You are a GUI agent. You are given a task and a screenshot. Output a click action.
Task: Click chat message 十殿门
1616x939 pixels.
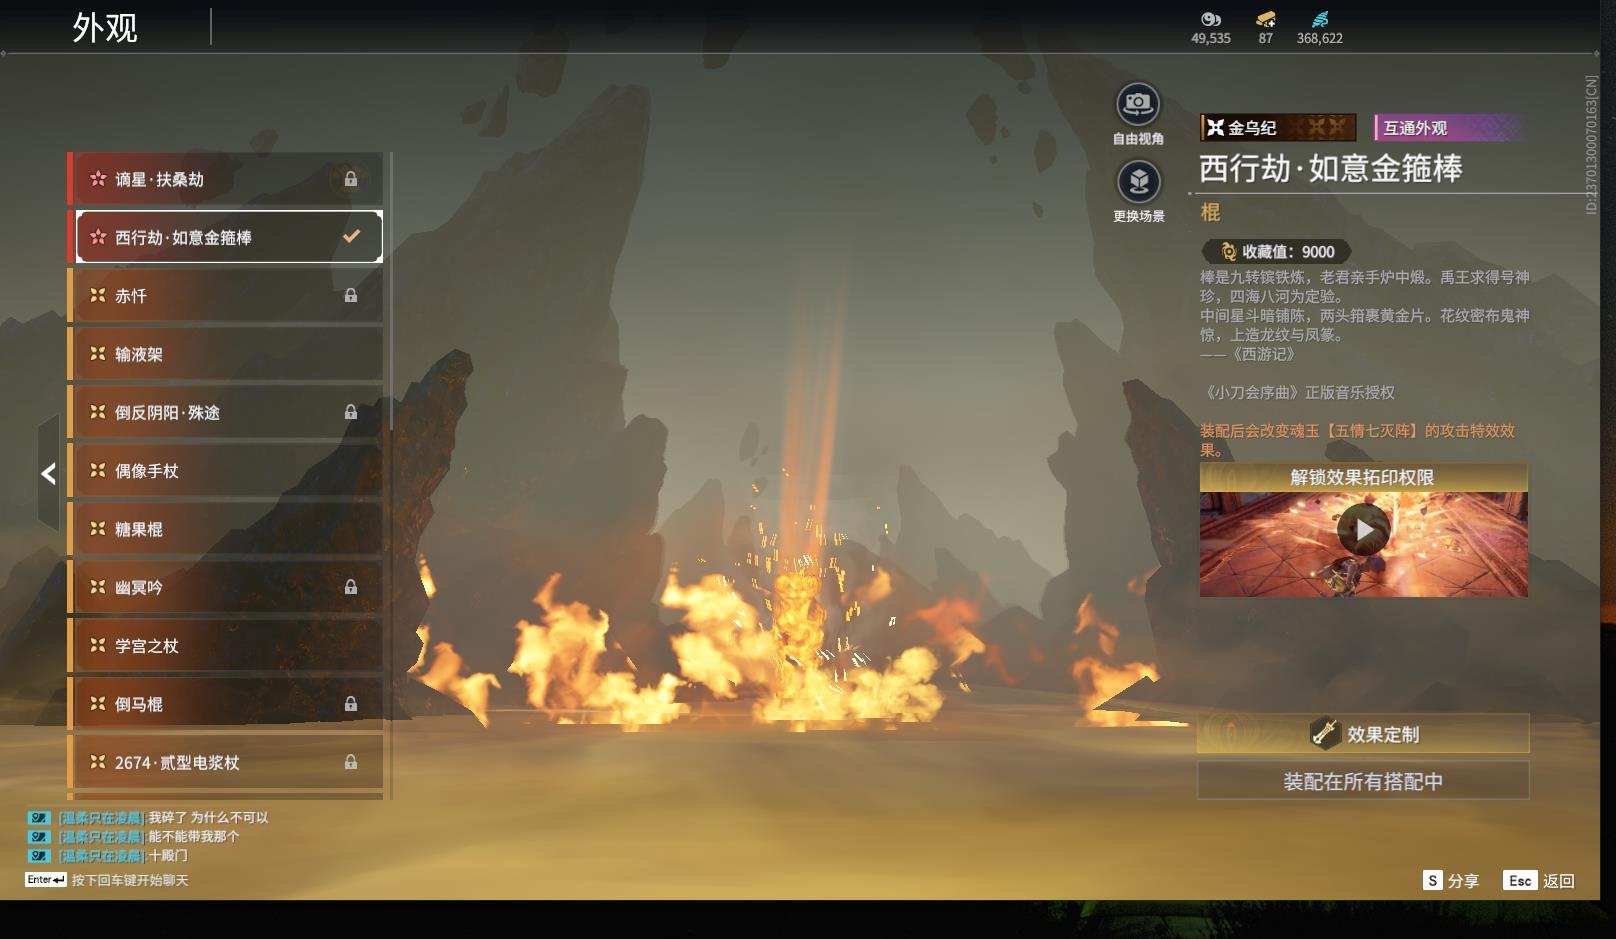(x=168, y=856)
